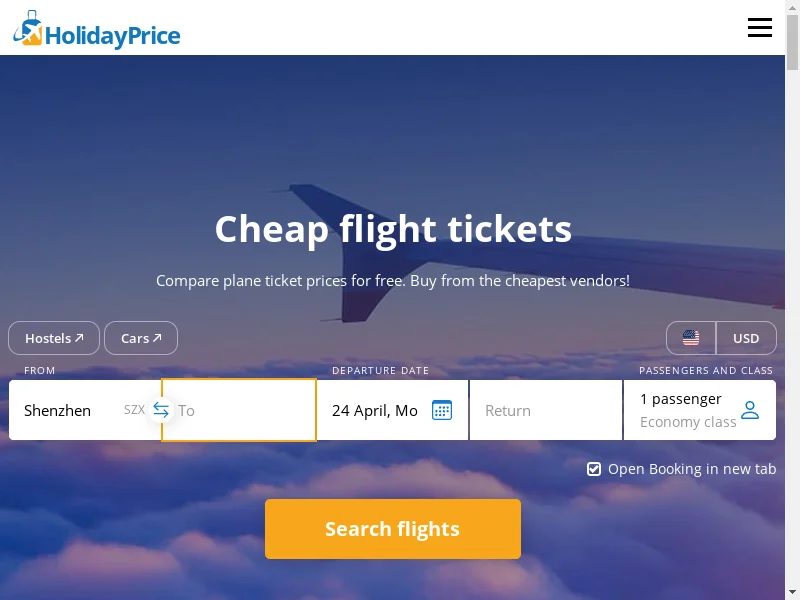Click the Cheap flight tickets heading

[x=393, y=229]
